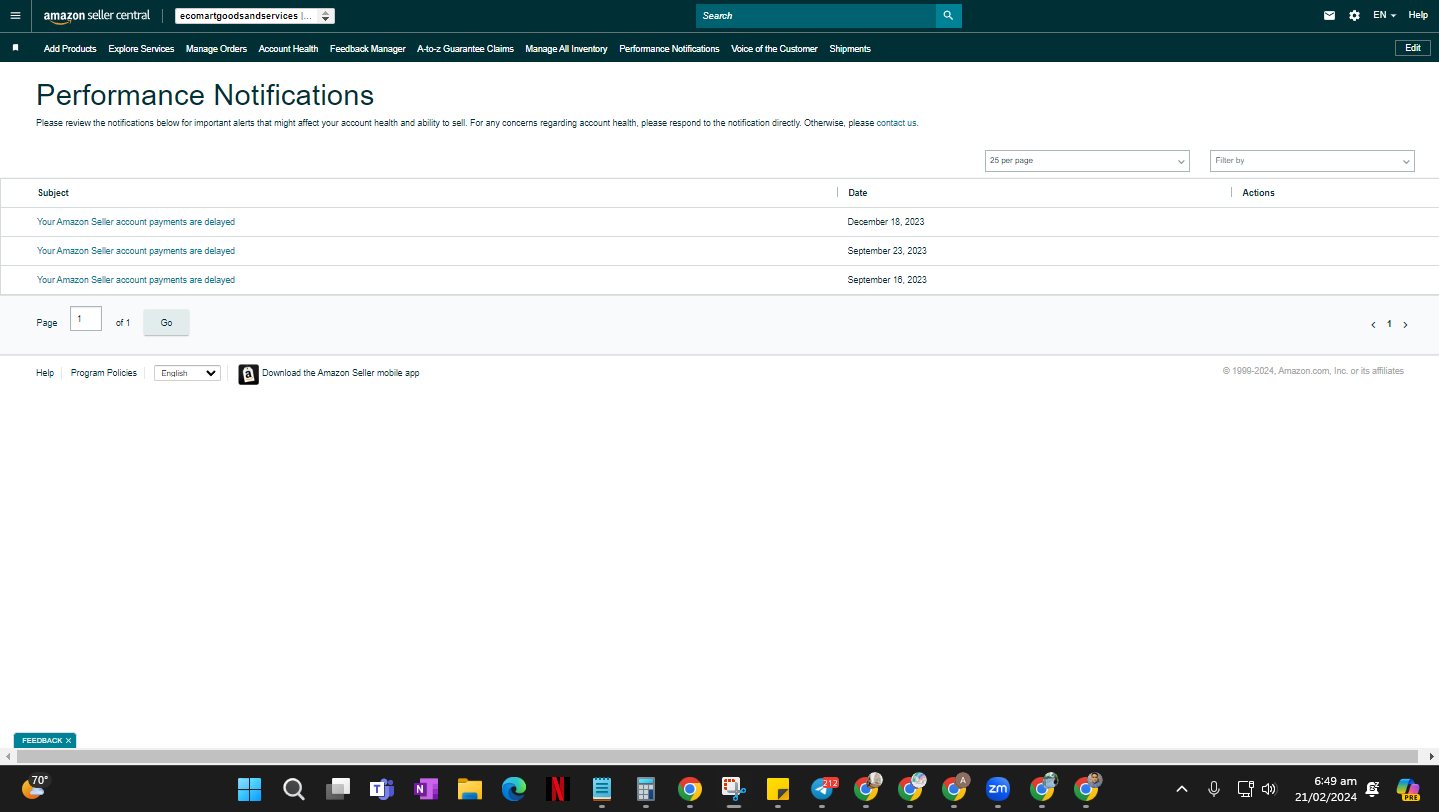Open the weather widget on taskbar

tap(34, 788)
